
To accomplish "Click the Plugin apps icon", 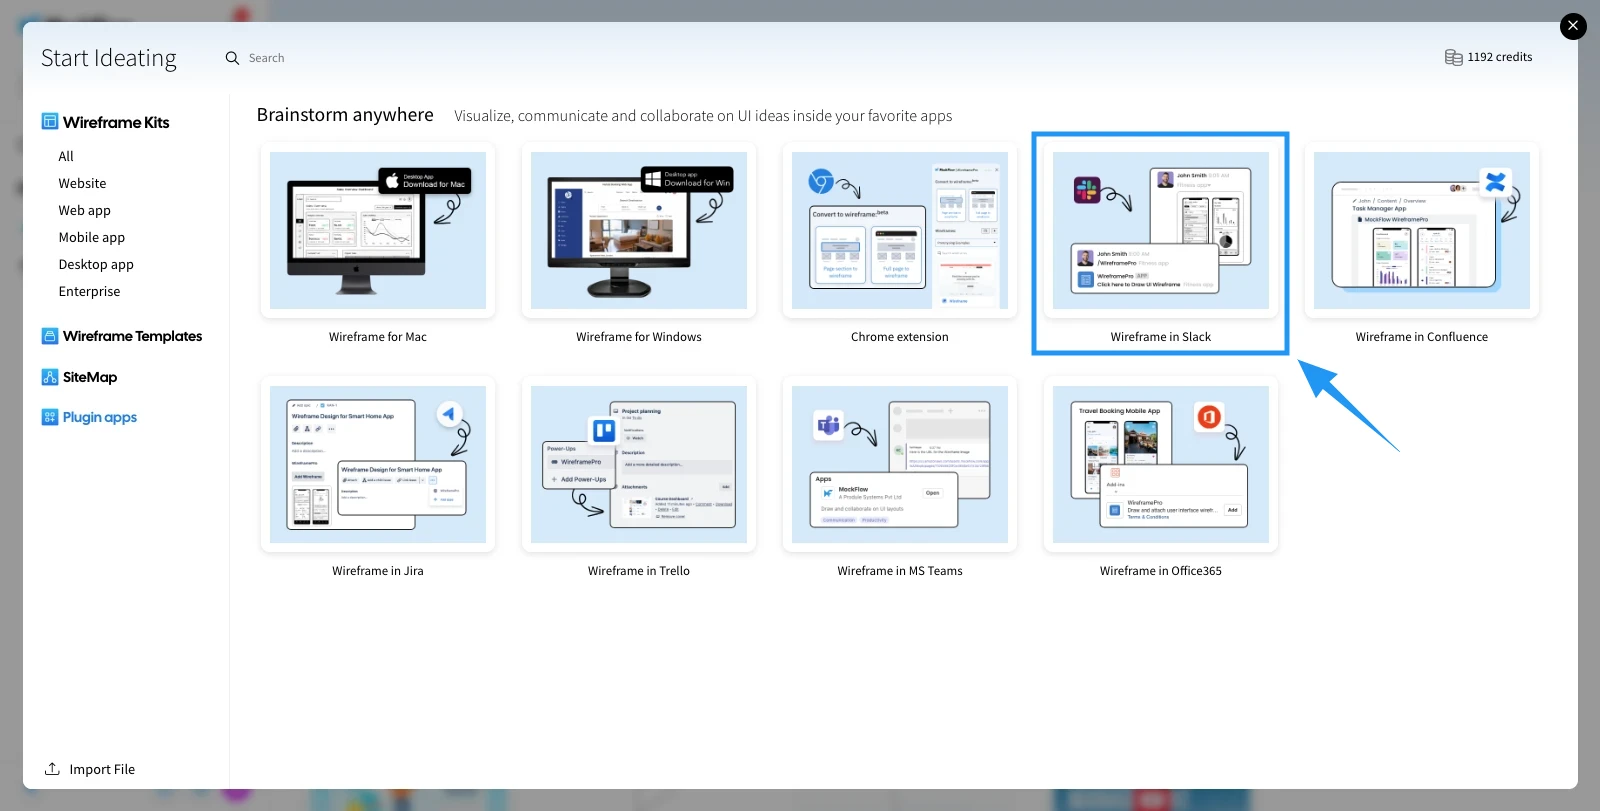I will pyautogui.click(x=49, y=417).
